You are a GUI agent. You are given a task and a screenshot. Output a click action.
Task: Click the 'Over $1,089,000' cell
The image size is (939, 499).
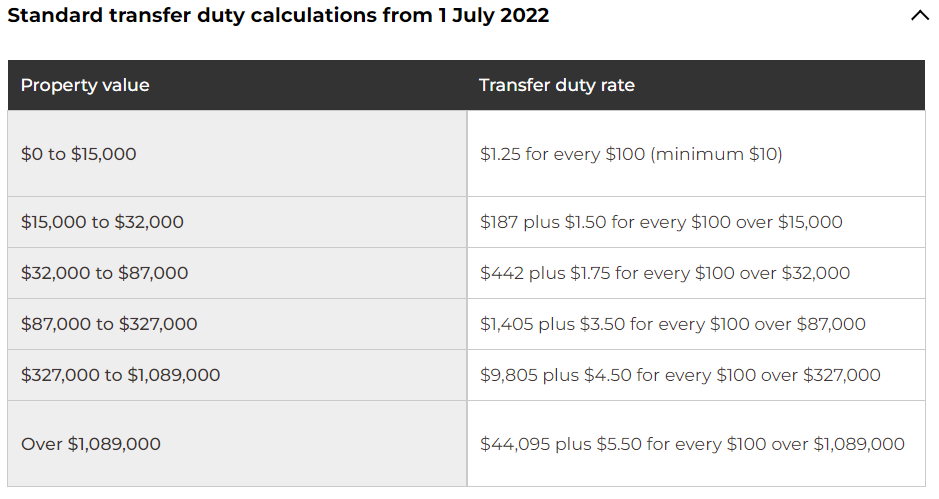click(x=237, y=443)
